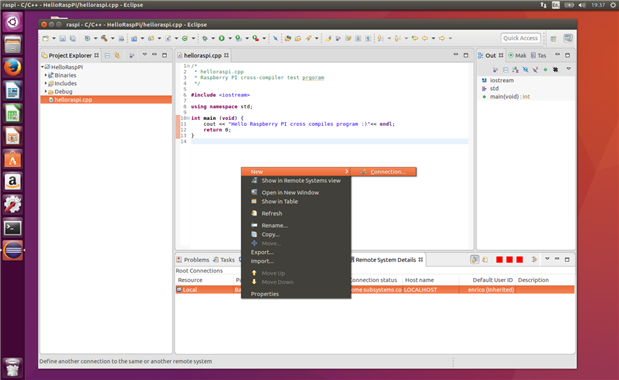Image resolution: width=619 pixels, height=380 pixels.
Task: Open Ubuntu Software from the launcher
Action: (13, 159)
